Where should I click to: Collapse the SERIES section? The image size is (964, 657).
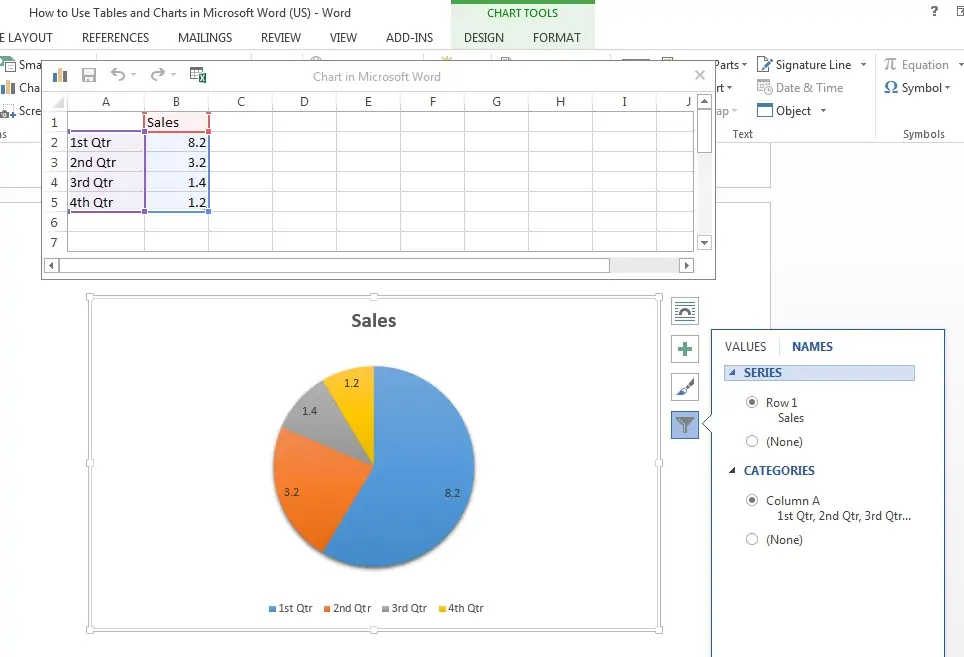(732, 372)
